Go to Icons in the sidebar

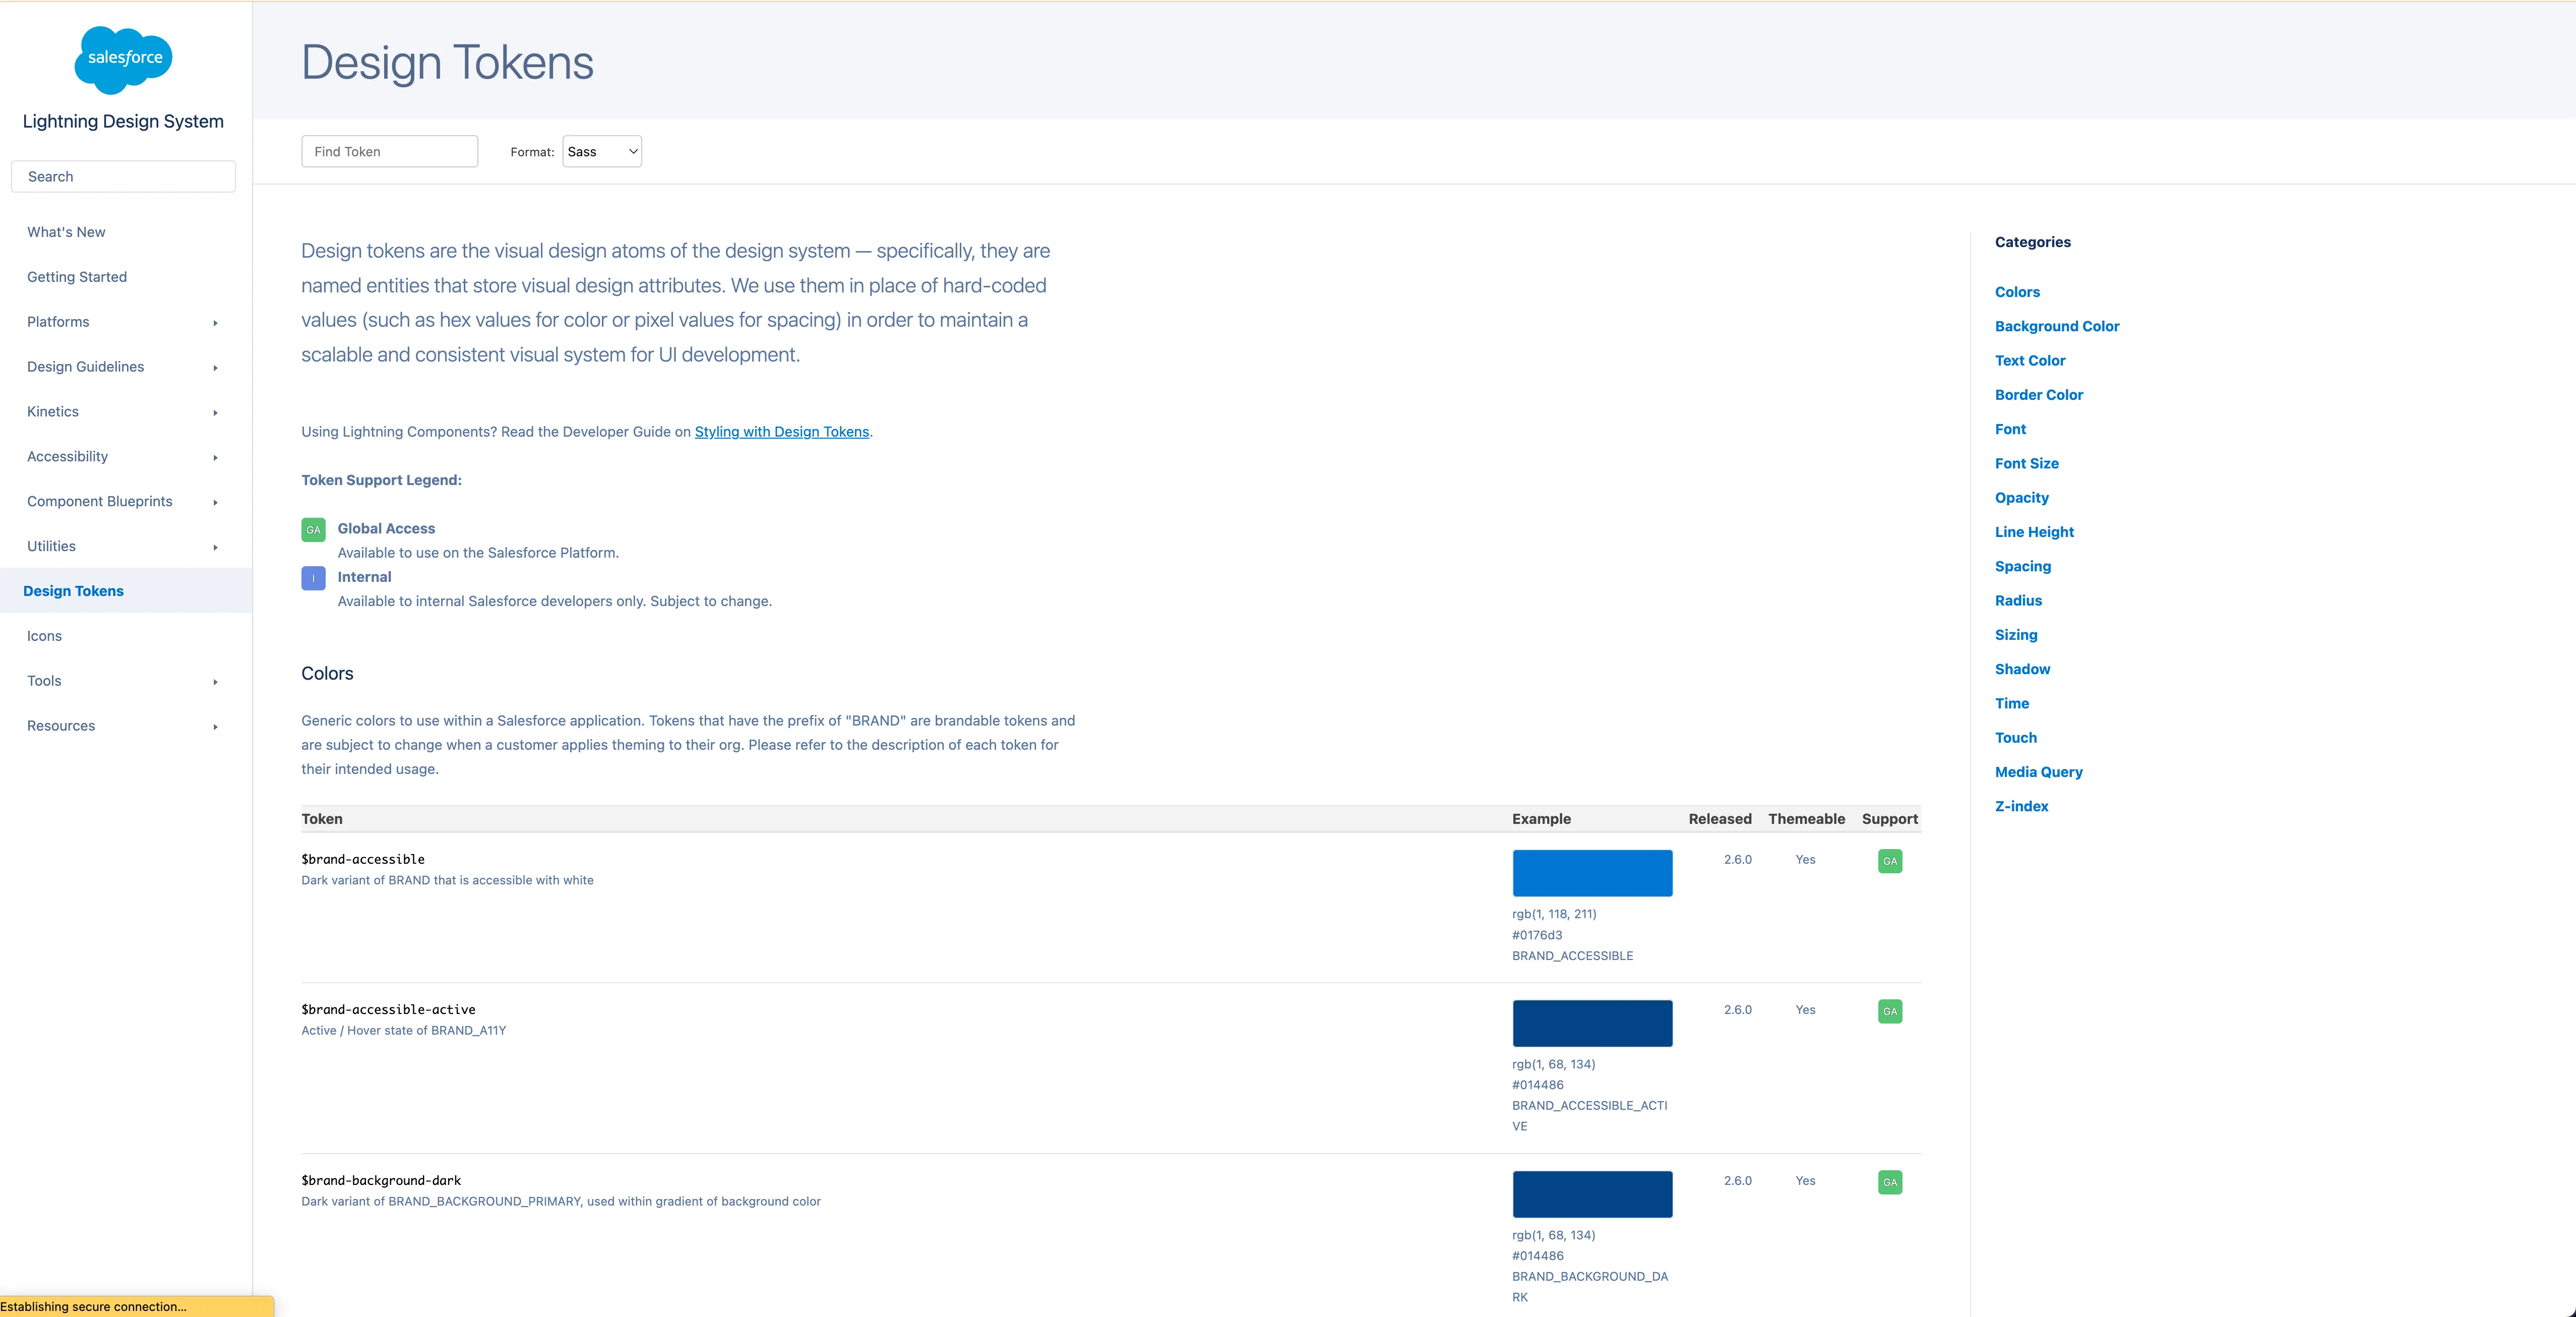[x=44, y=636]
